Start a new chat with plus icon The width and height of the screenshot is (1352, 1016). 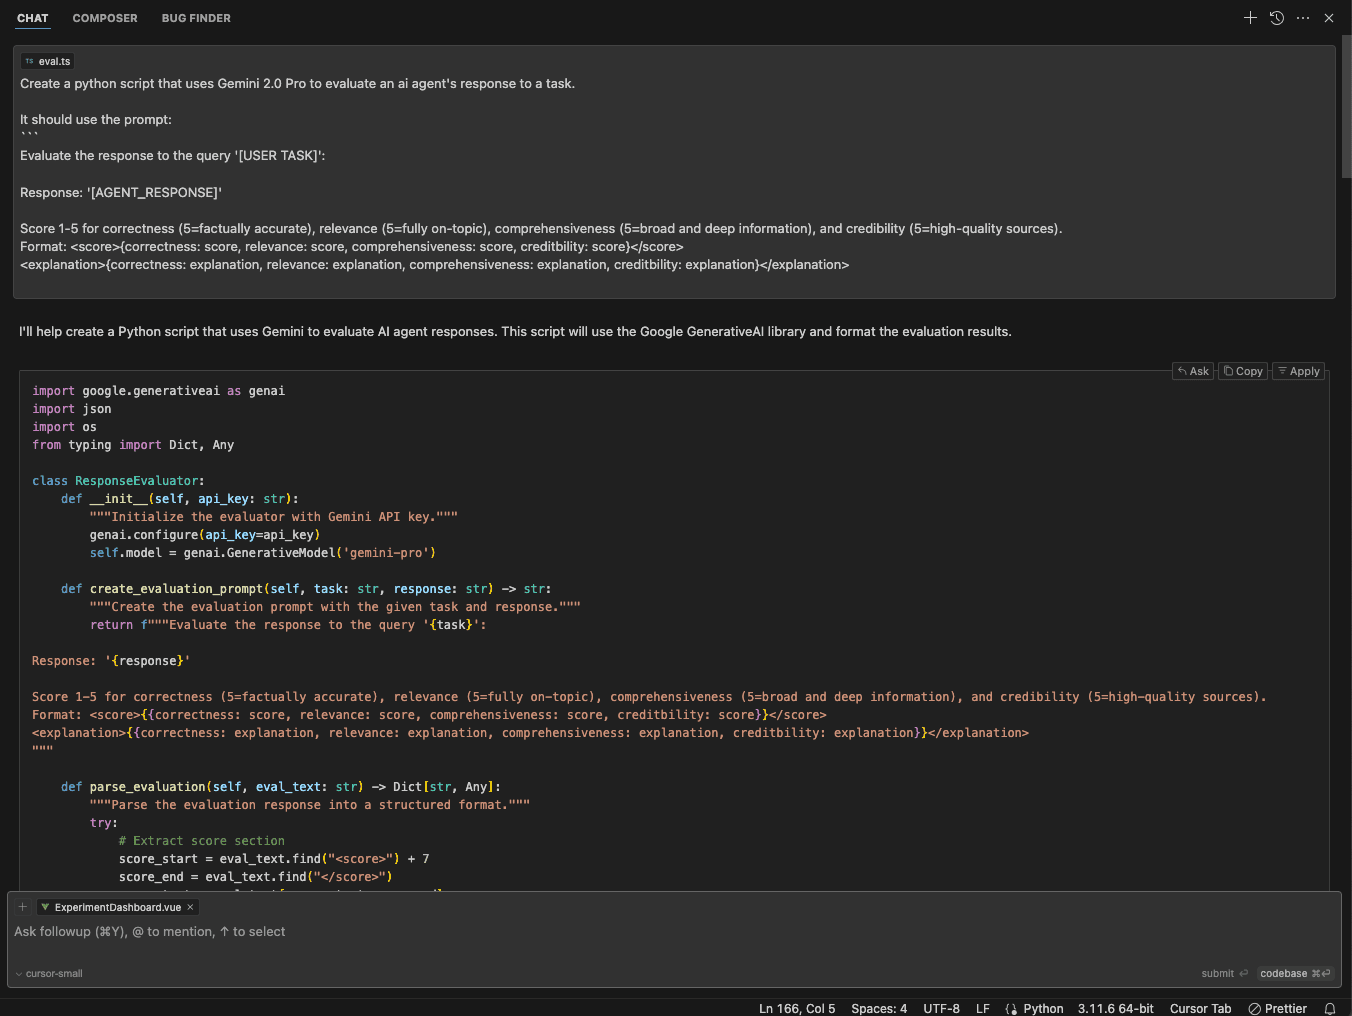[1250, 18]
